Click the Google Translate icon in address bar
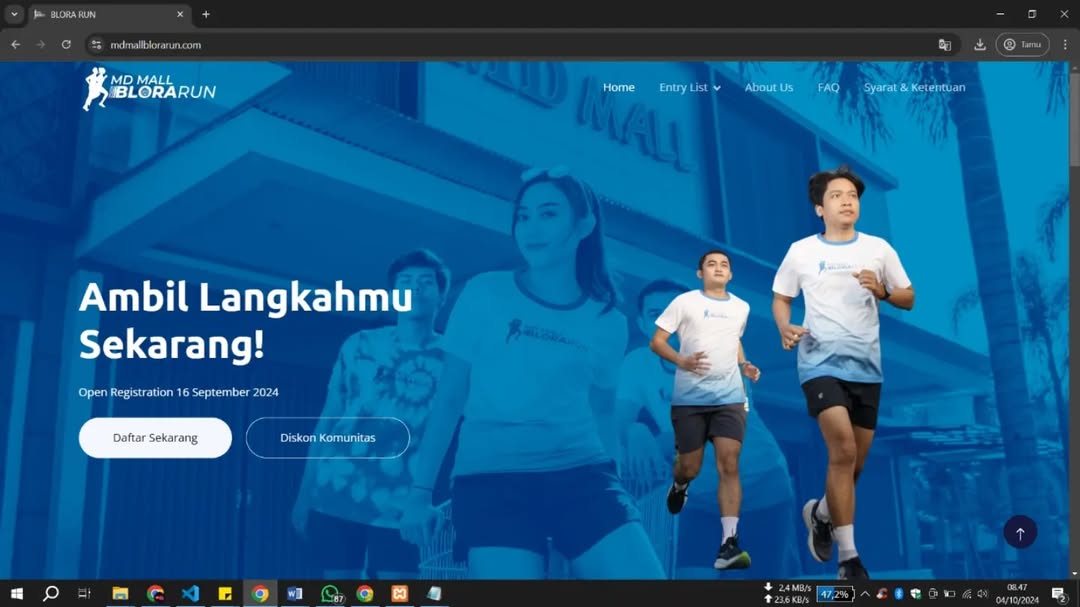This screenshot has height=607, width=1080. [x=945, y=44]
